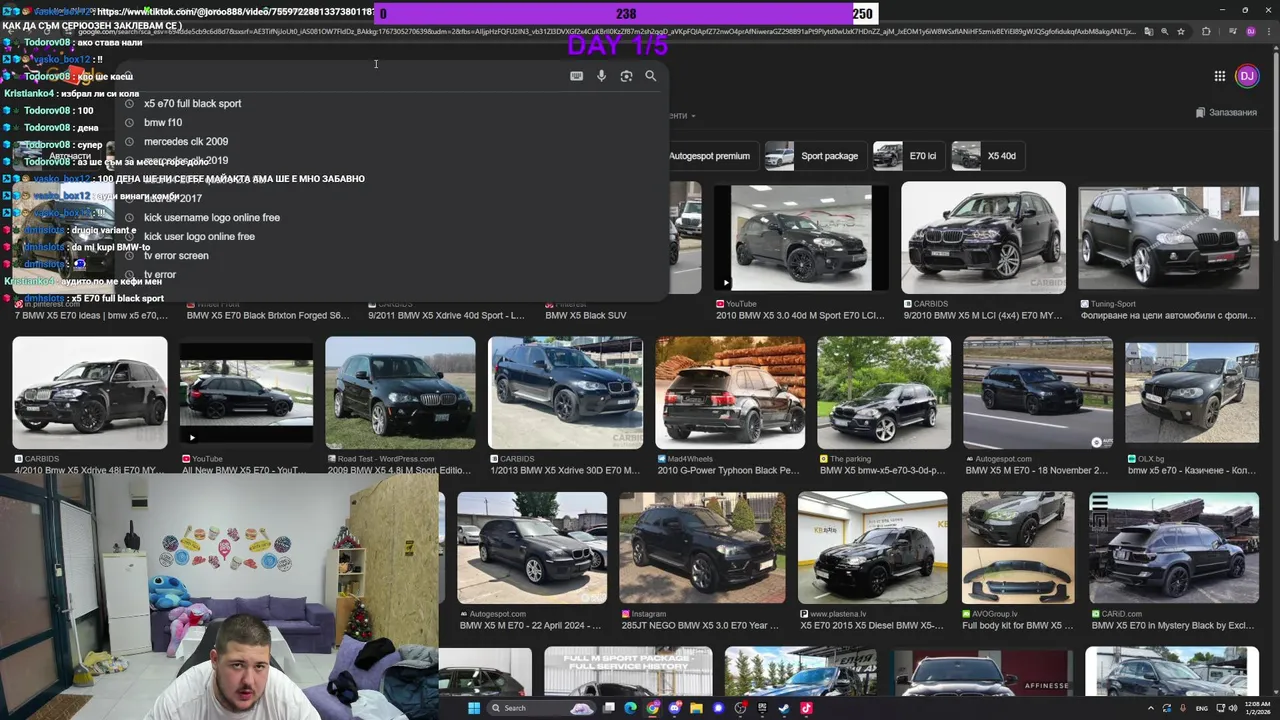The height and width of the screenshot is (720, 1280).
Task: Open Tuning-Sport matte black X5 image
Action: [1168, 237]
